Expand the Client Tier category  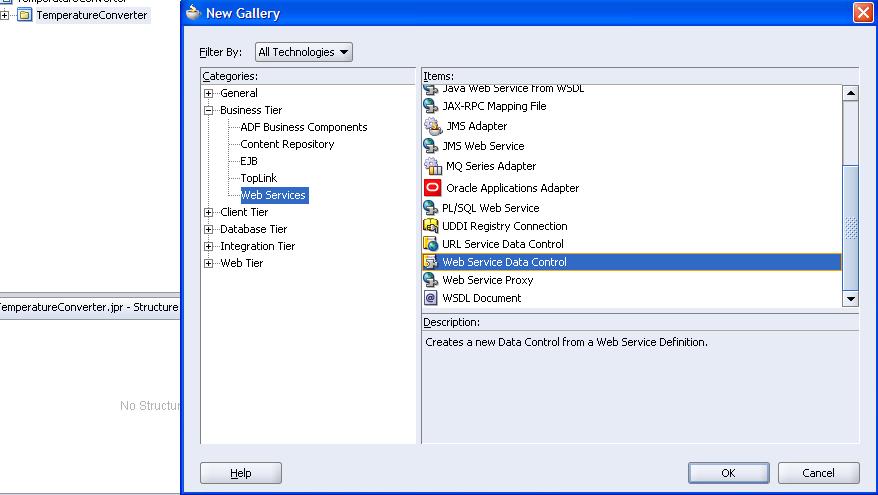point(208,212)
